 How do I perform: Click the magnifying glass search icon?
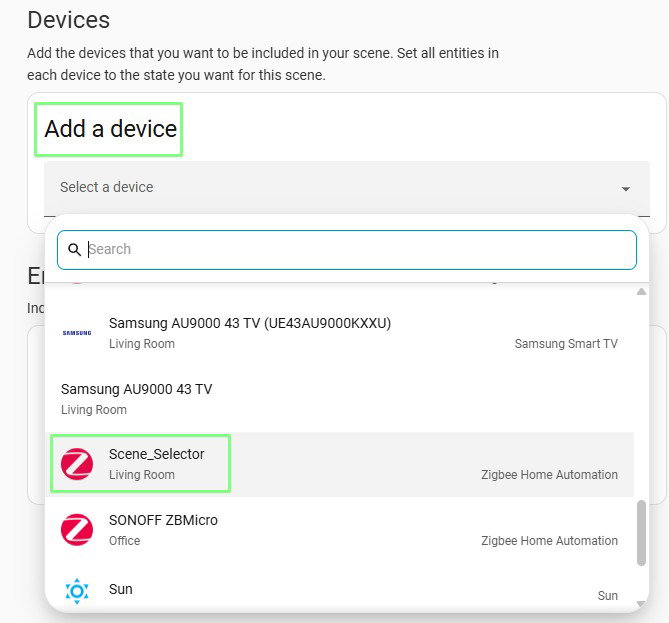pos(75,250)
